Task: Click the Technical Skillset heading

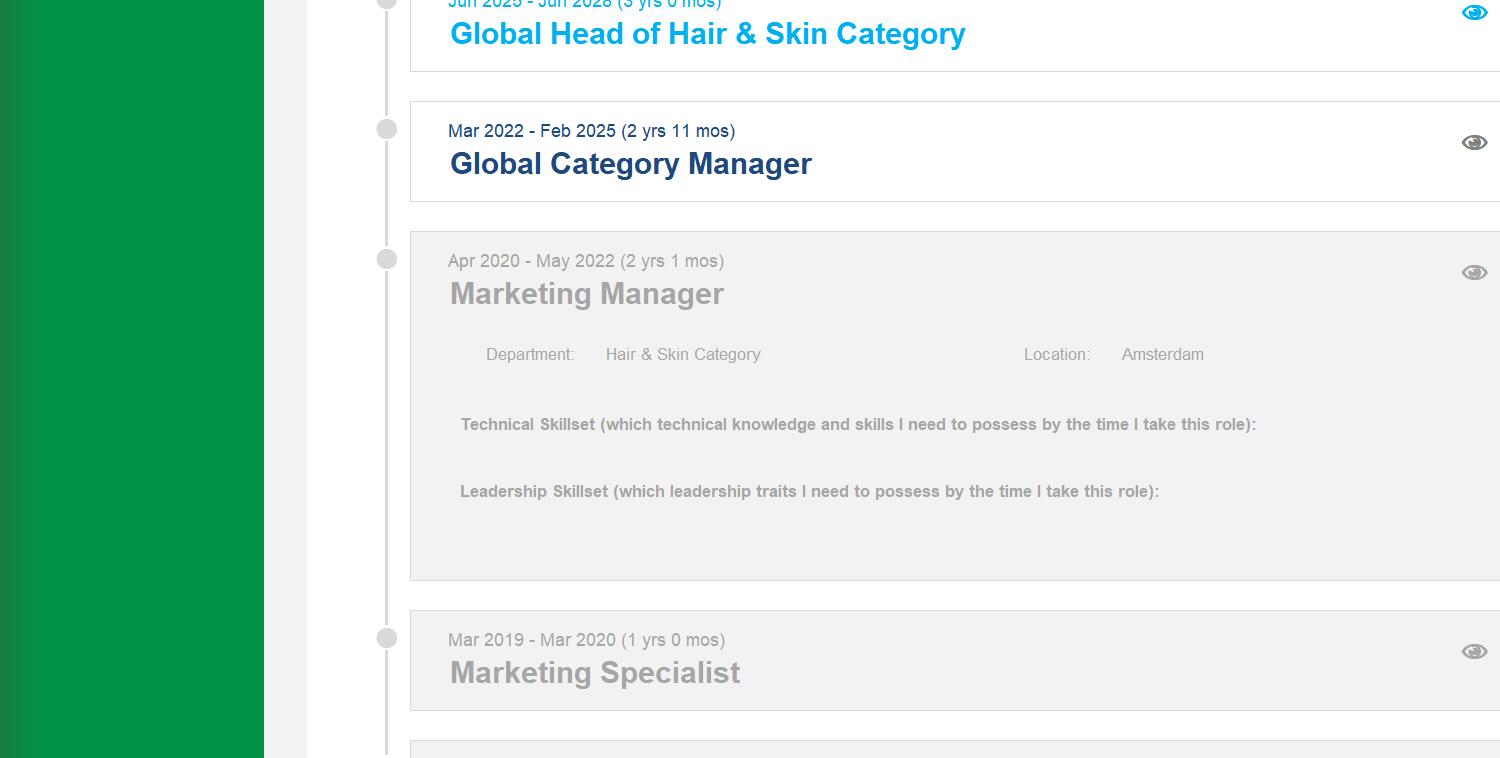Action: (858, 425)
